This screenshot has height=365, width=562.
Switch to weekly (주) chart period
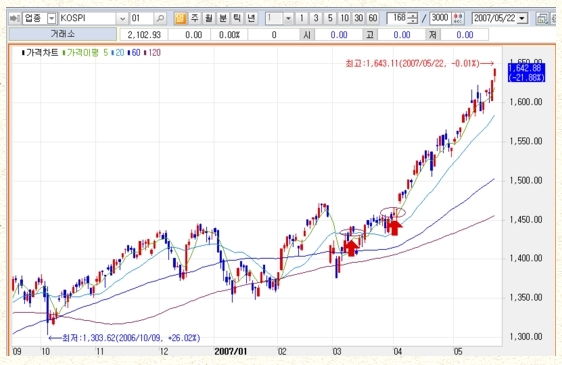click(x=194, y=18)
